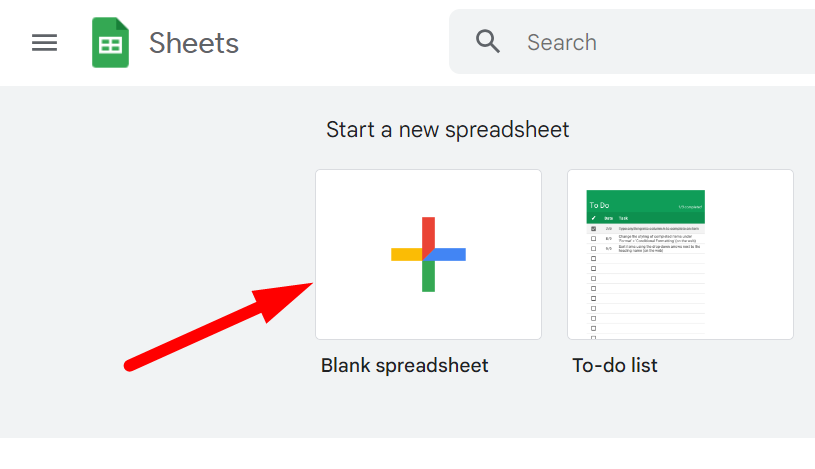Viewport: 815px width, 469px height.
Task: Click the search magnifying glass icon
Action: [x=487, y=42]
